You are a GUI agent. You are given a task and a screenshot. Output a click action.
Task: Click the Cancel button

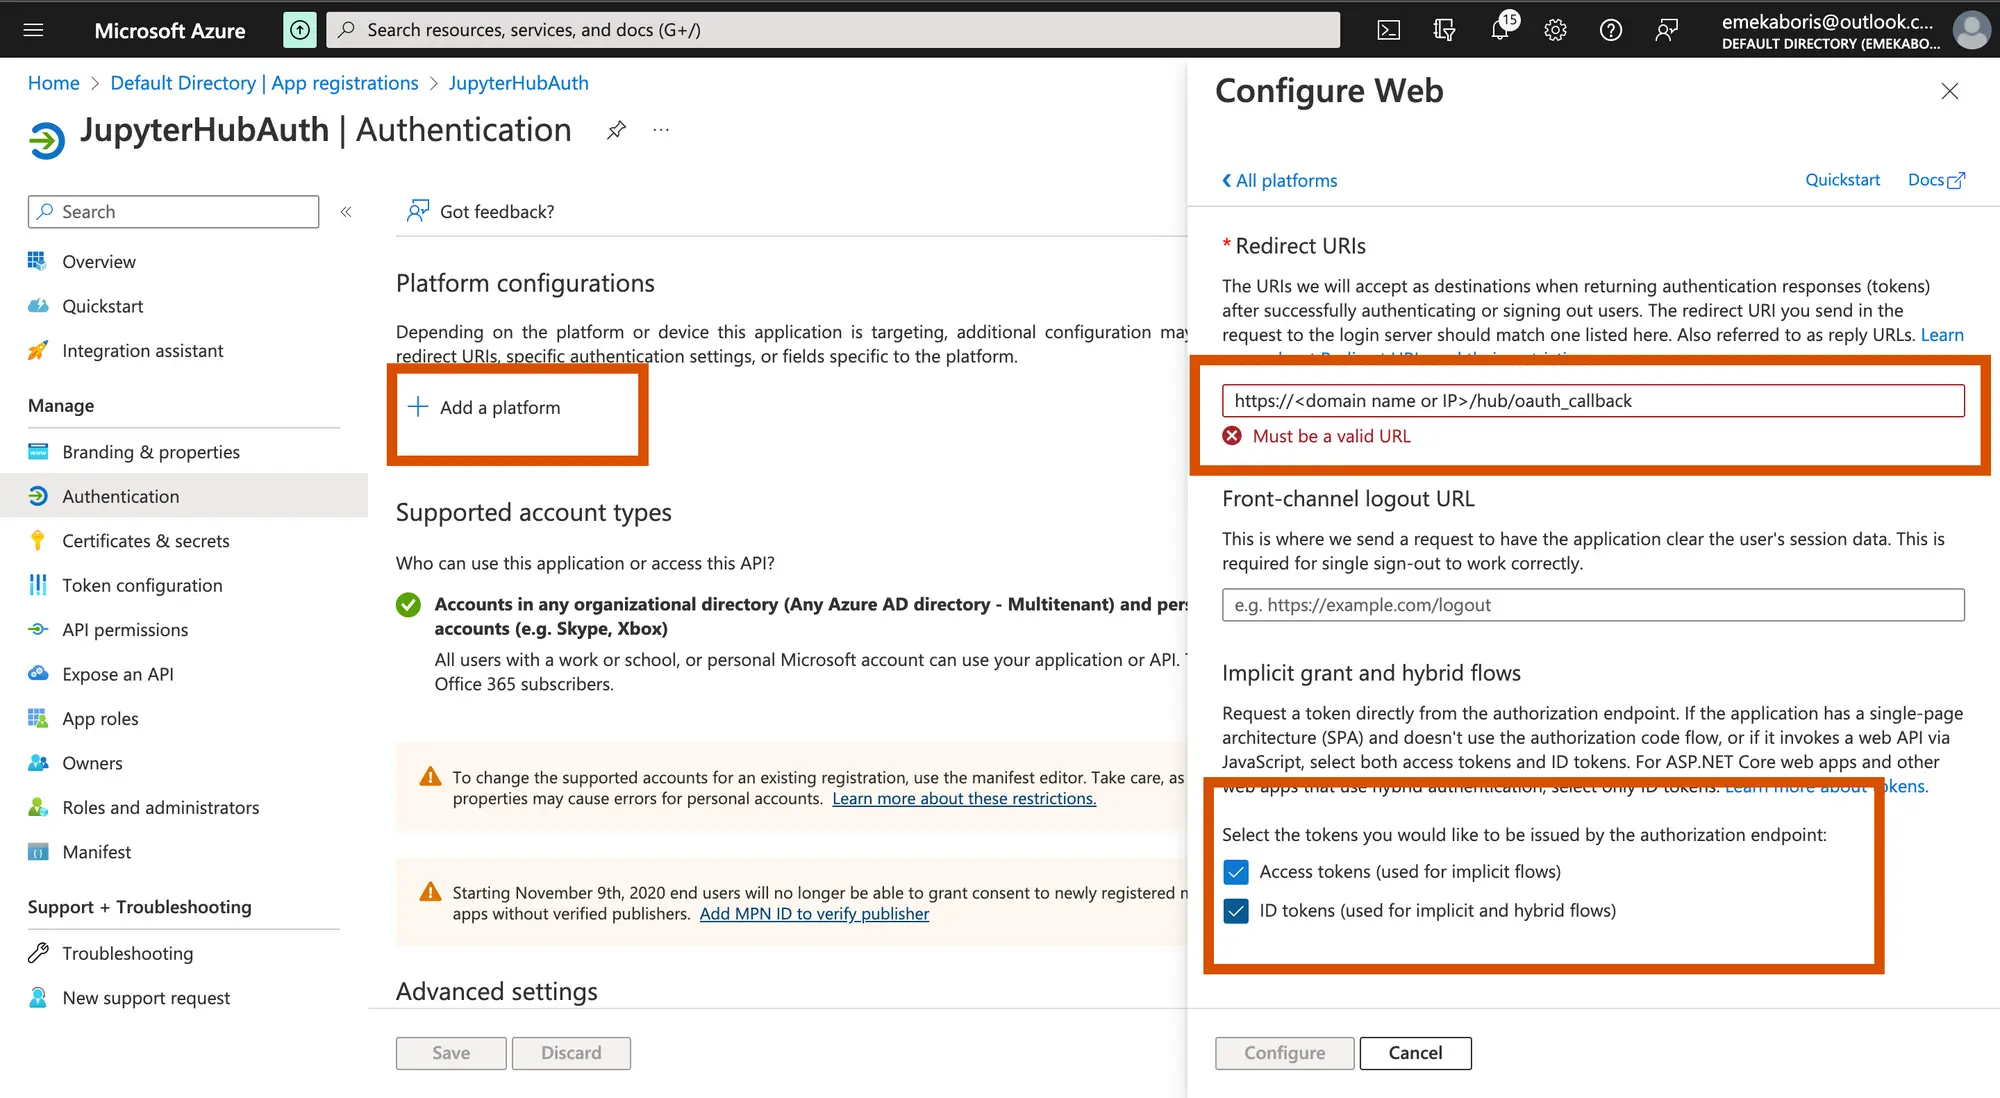[1415, 1053]
